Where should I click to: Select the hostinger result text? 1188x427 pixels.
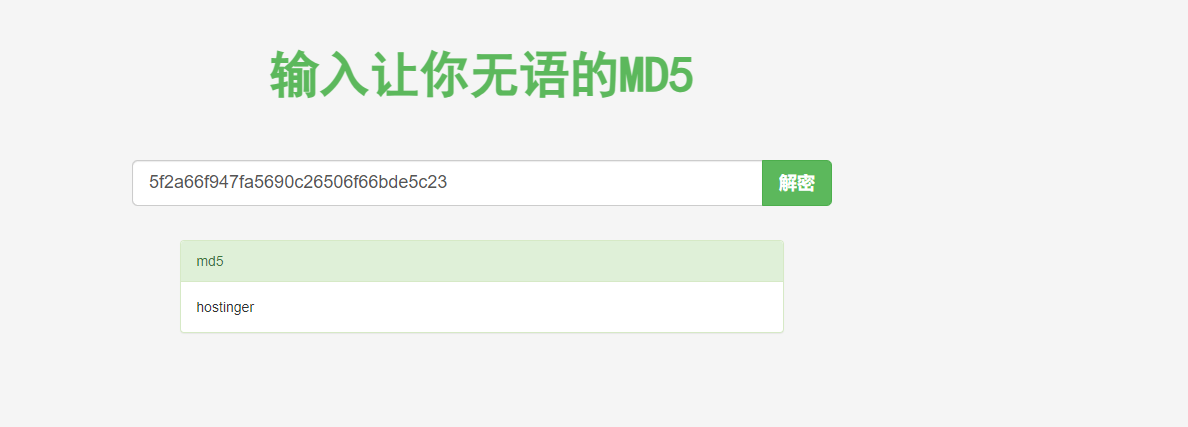click(x=225, y=307)
